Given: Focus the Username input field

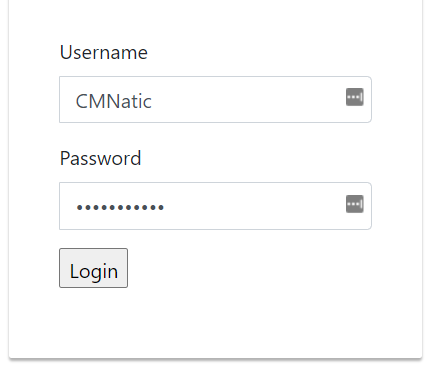Looking at the screenshot, I should [x=215, y=99].
